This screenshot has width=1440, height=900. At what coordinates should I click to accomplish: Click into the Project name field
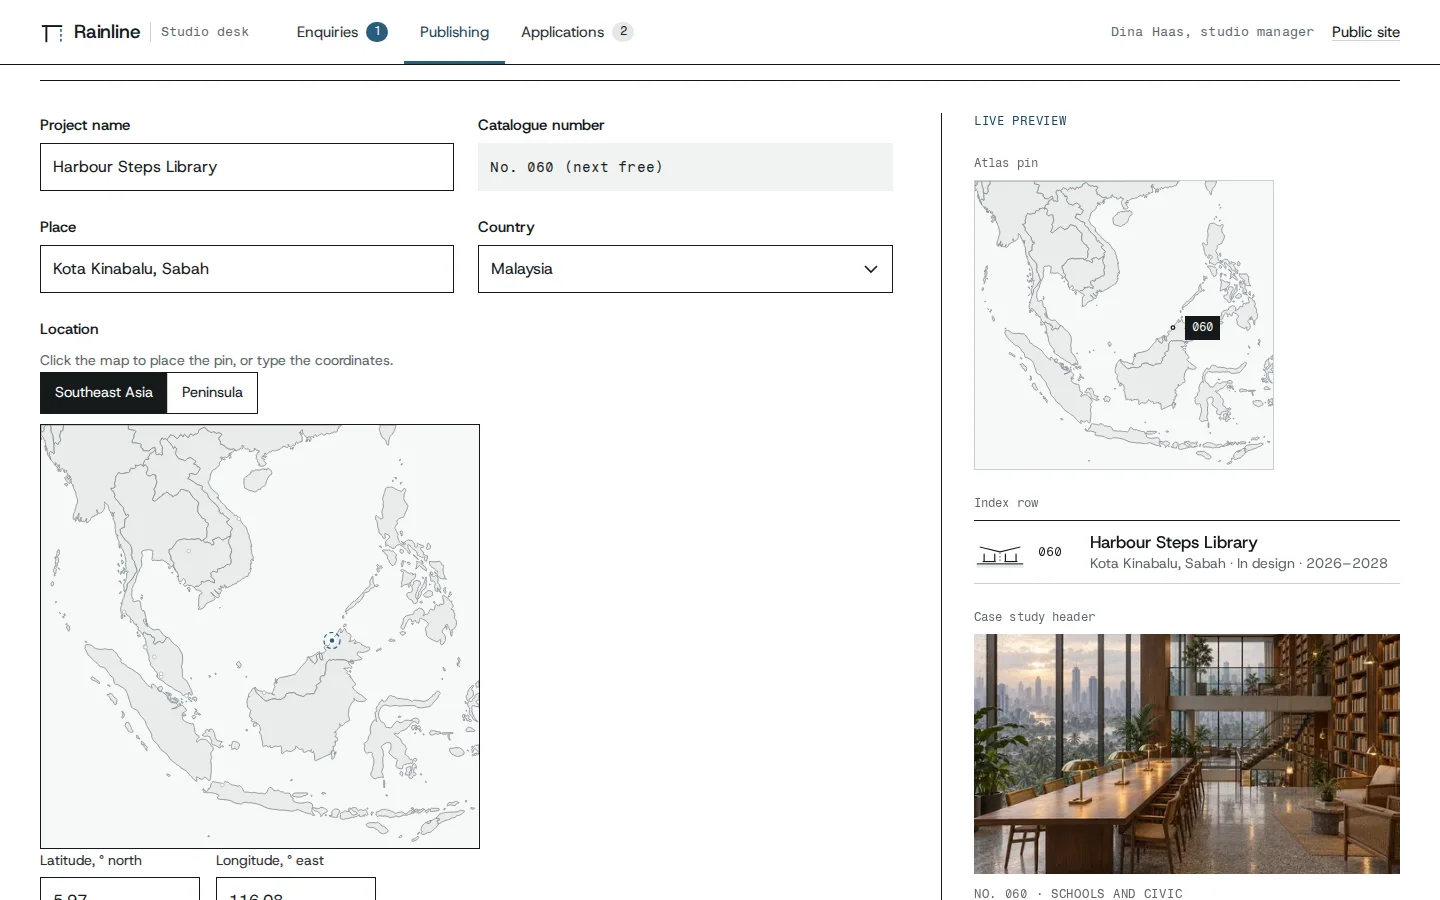click(x=247, y=167)
